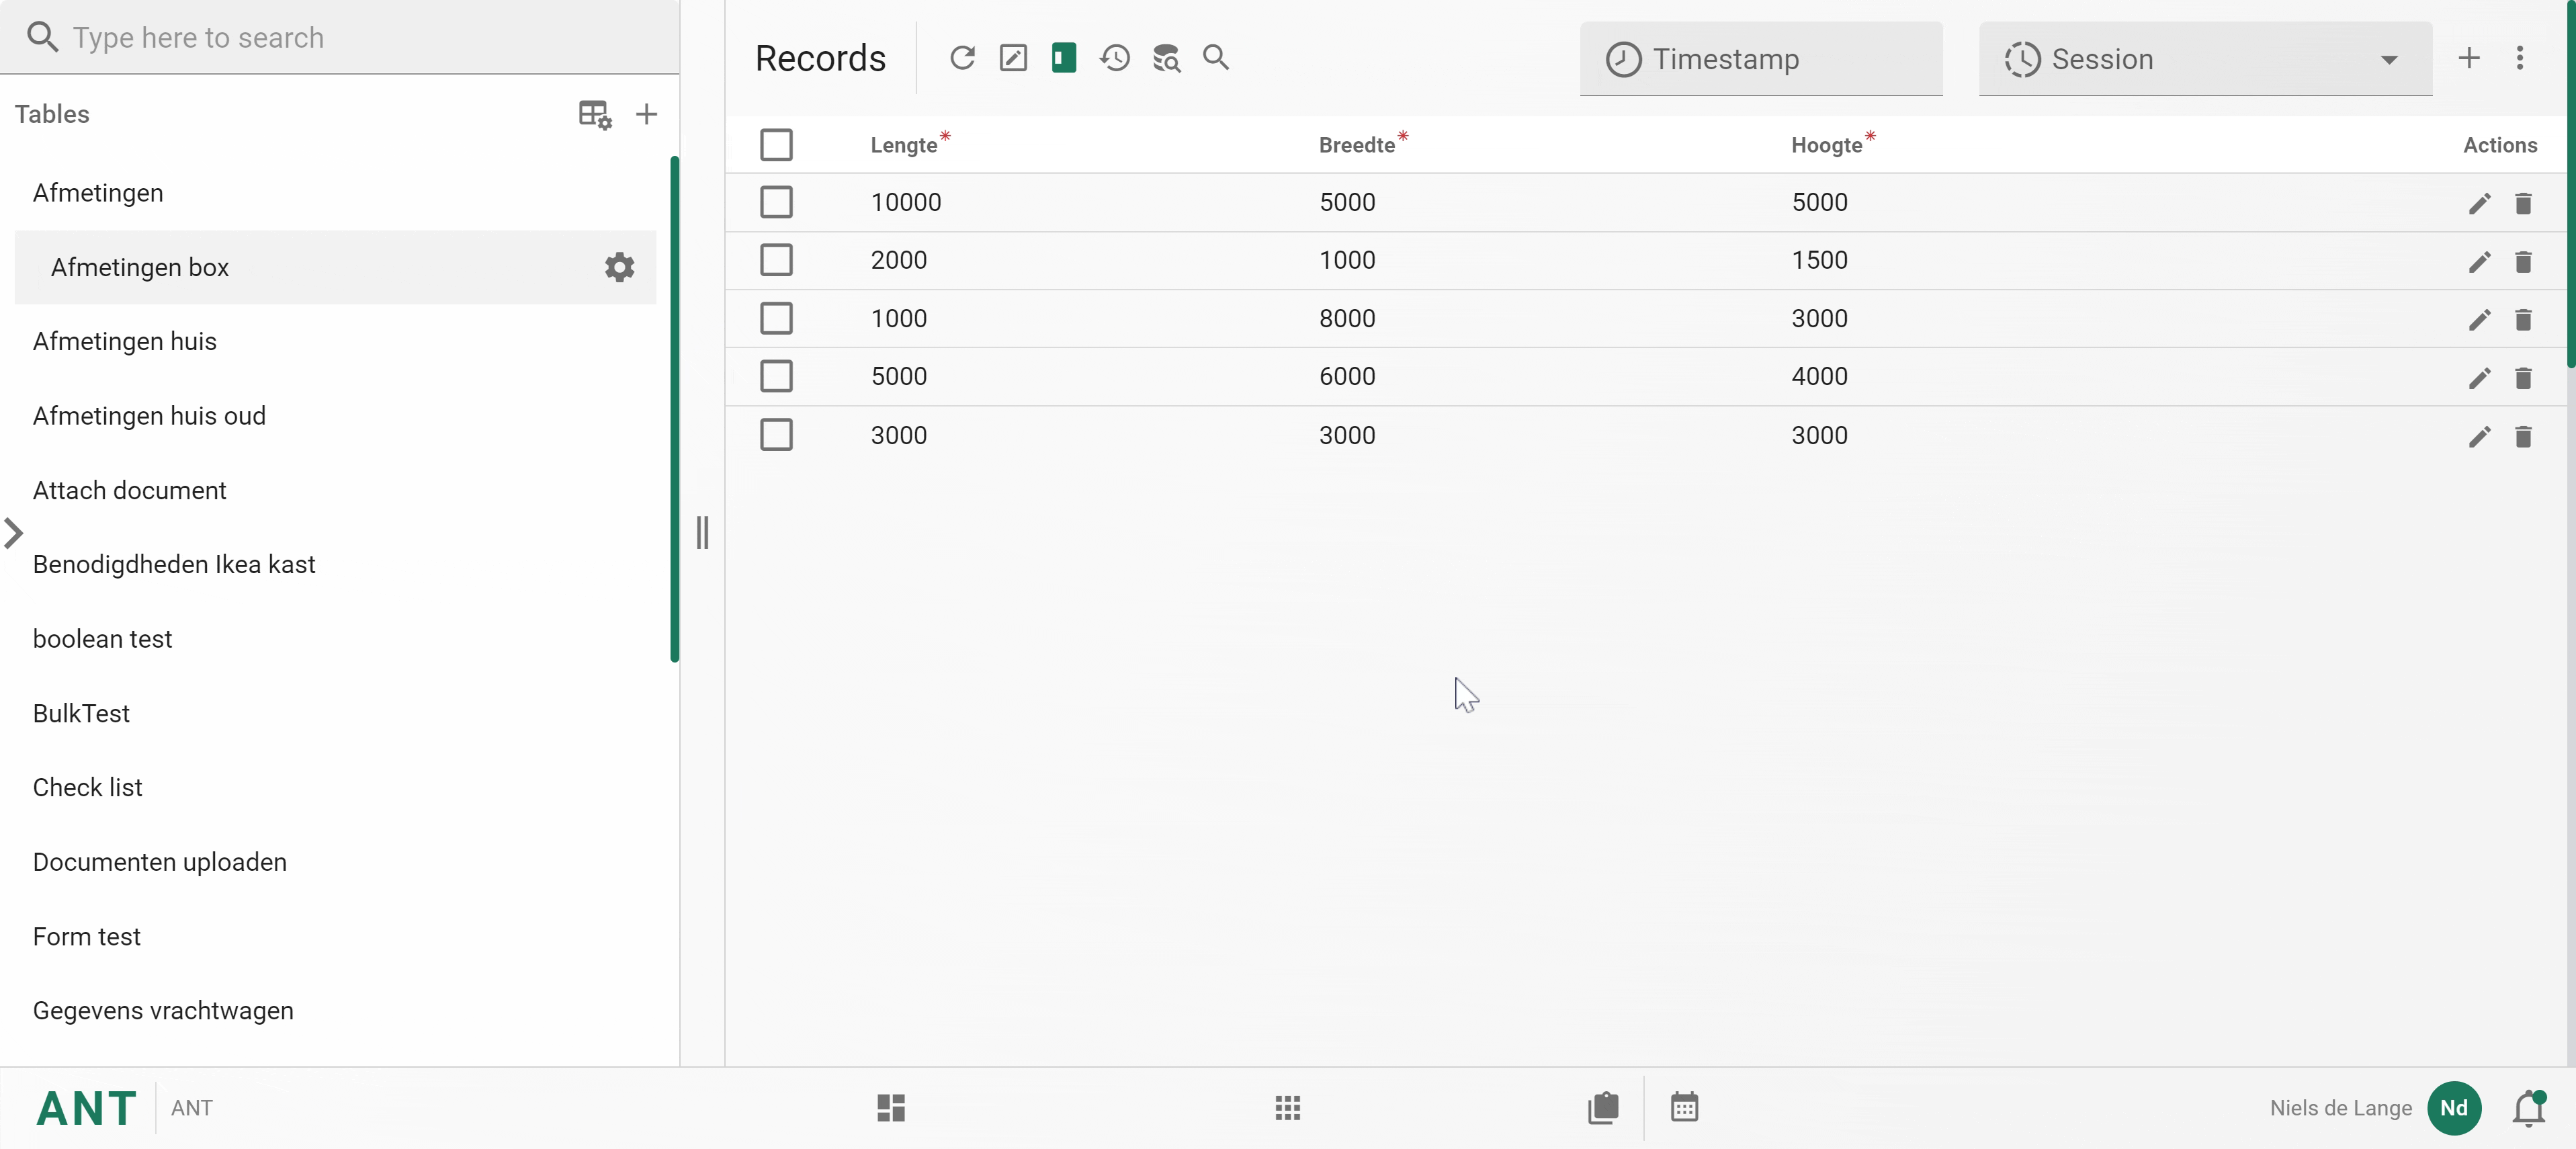Check the row with Lengte 2000

click(776, 260)
